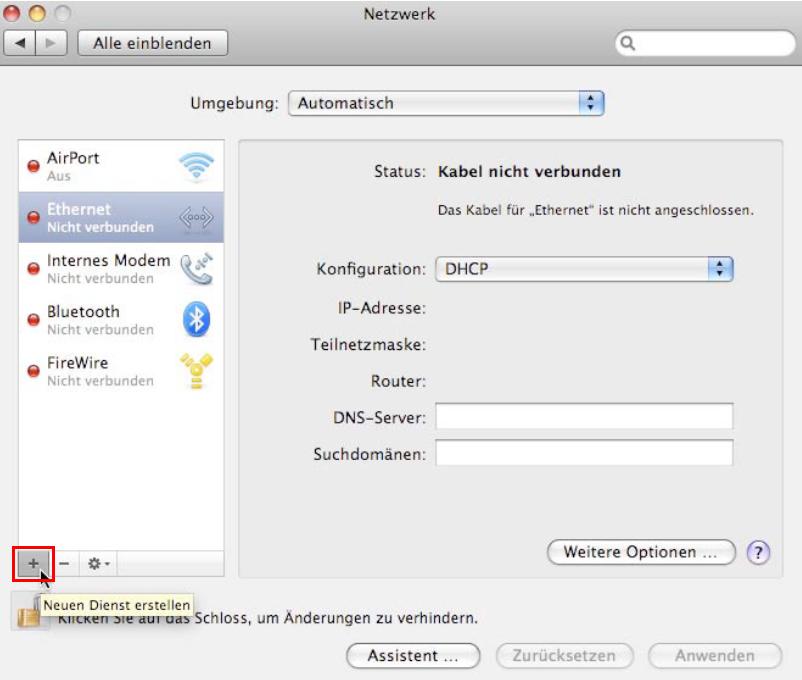Select Ethernet service in the list
This screenshot has width=802, height=680.
121,217
